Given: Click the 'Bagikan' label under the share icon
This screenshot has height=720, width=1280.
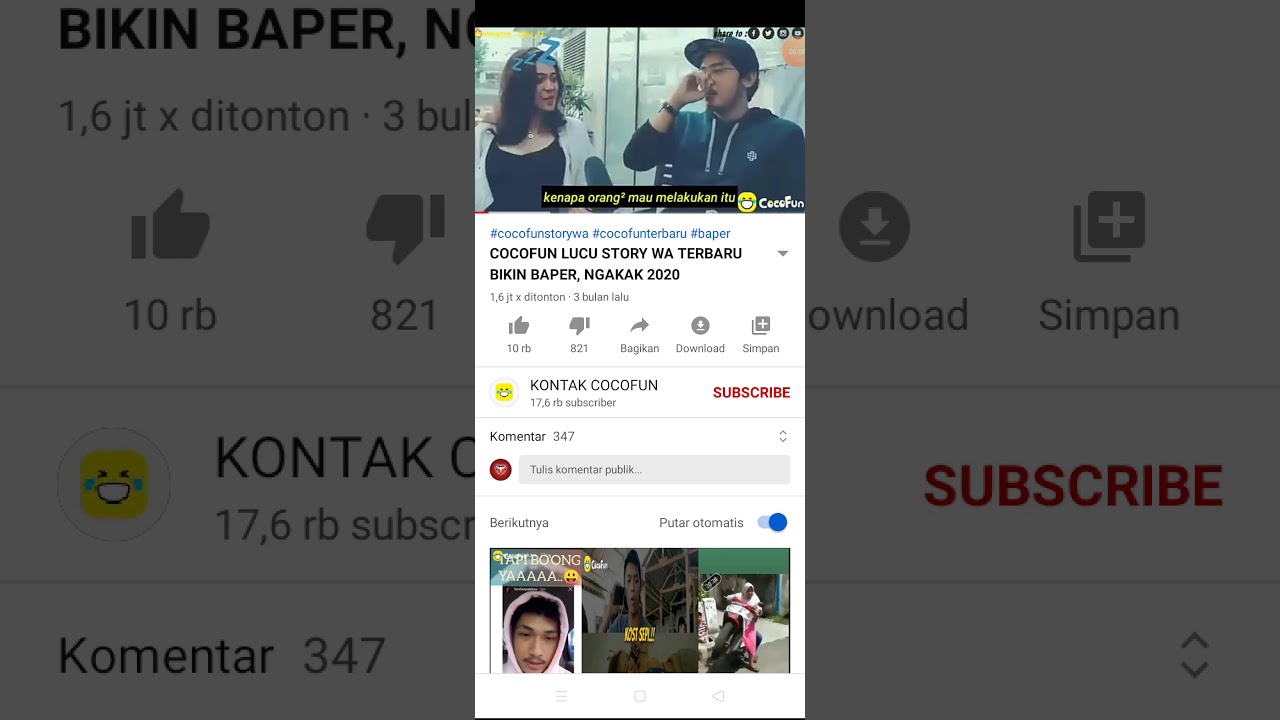Looking at the screenshot, I should (639, 348).
